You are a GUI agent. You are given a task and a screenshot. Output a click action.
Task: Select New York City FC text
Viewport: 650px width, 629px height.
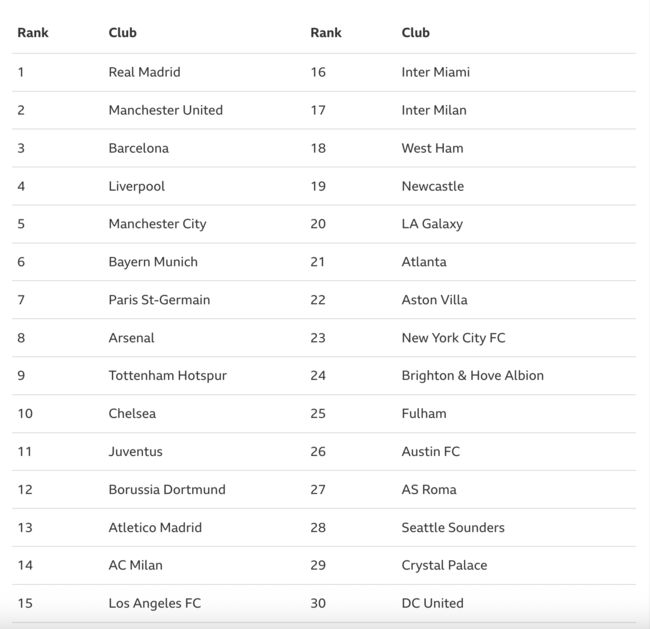453,338
